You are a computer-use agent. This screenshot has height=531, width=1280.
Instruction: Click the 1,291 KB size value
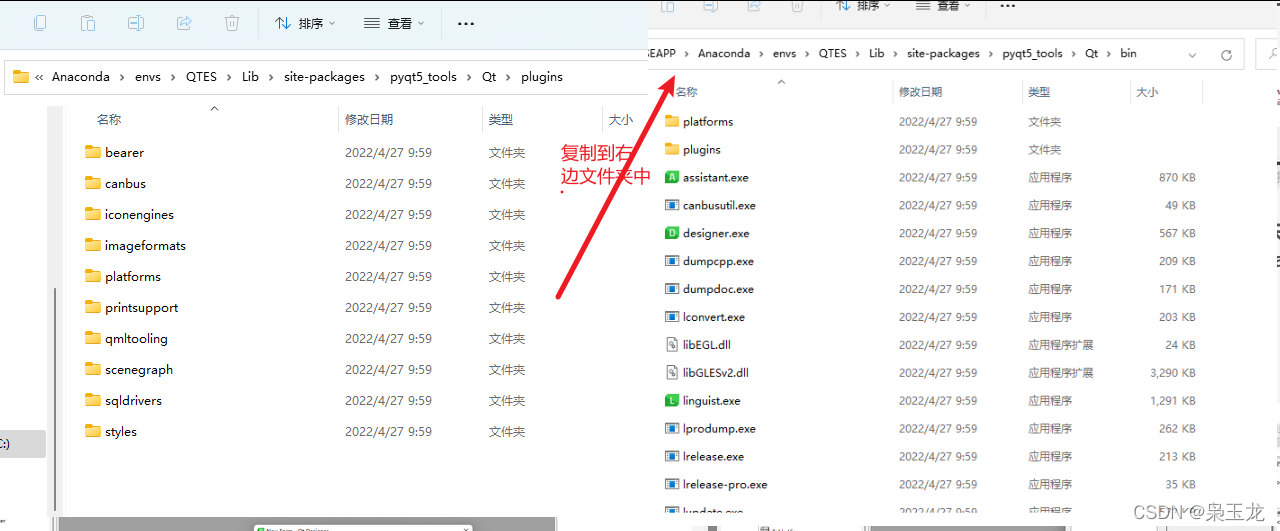(1172, 400)
